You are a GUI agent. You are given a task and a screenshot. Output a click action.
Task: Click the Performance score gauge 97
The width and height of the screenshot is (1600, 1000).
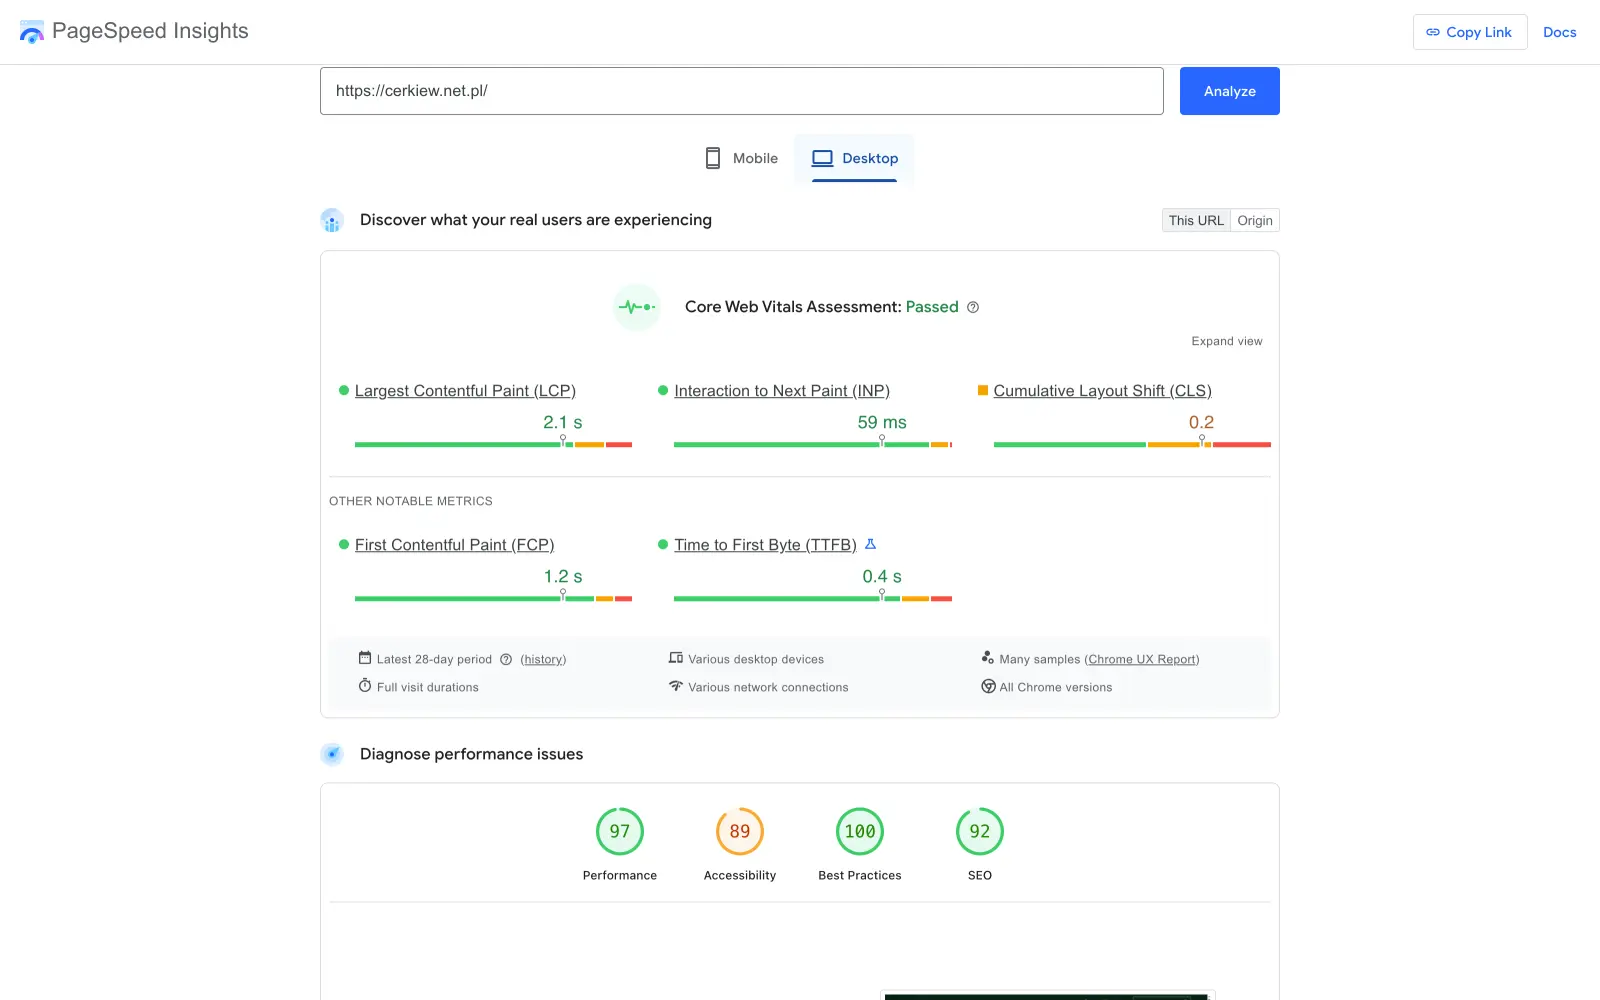coord(620,831)
